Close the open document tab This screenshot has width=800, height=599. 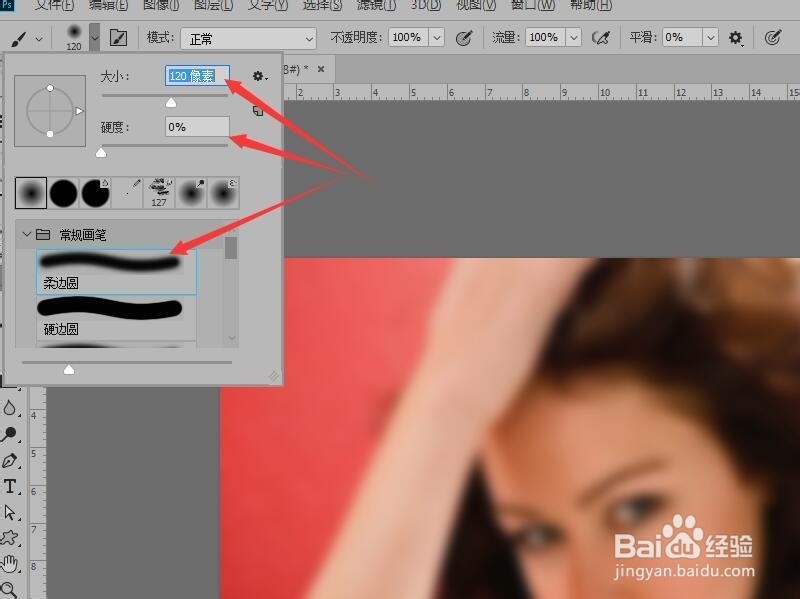[321, 69]
